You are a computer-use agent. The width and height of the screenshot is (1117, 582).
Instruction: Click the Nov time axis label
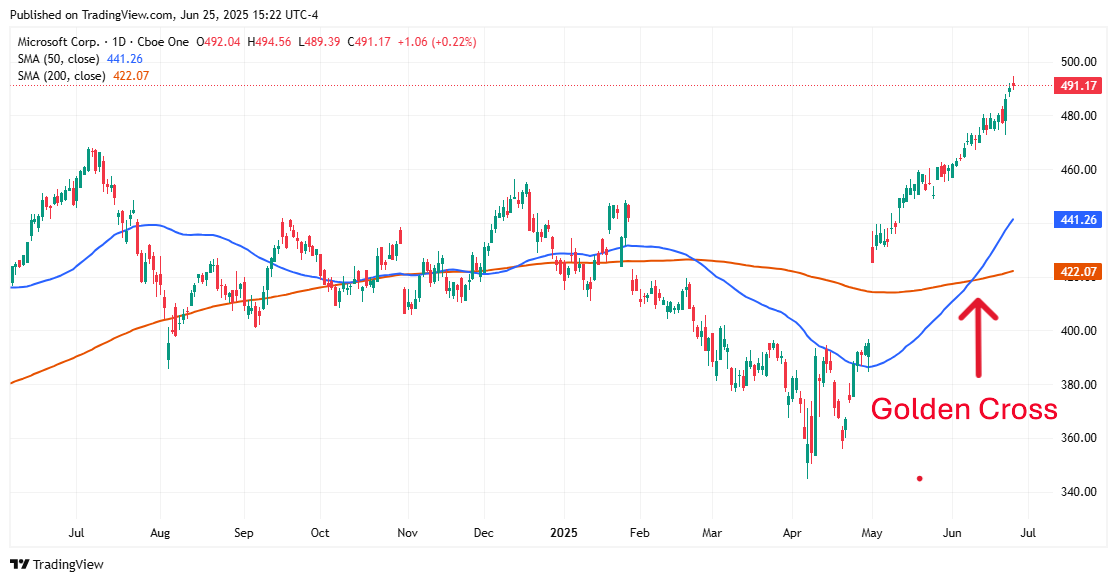pos(407,533)
